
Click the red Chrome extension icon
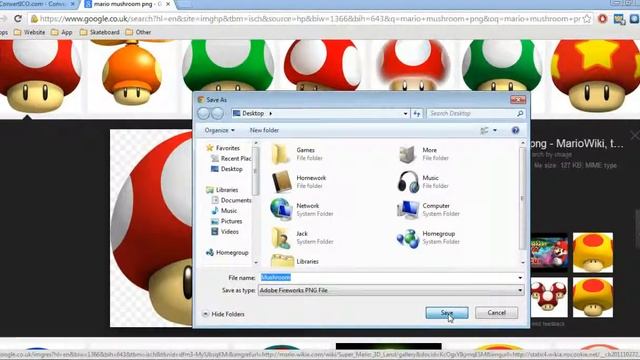[x=602, y=19]
